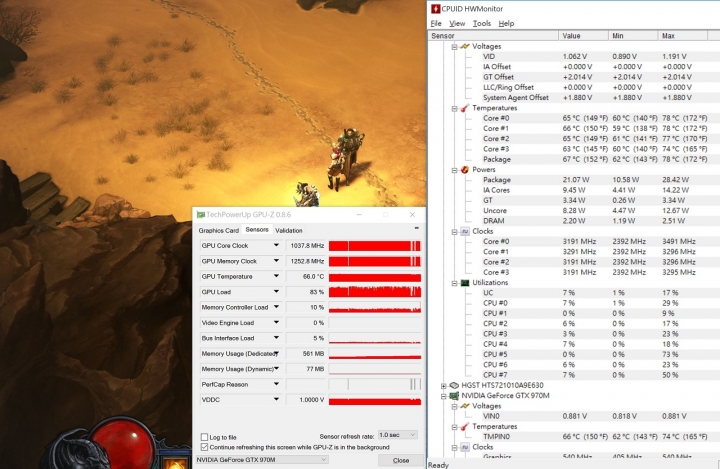The width and height of the screenshot is (720, 469).
Task: Open the GPU-Z hamburger menu icon
Action: 416,228
